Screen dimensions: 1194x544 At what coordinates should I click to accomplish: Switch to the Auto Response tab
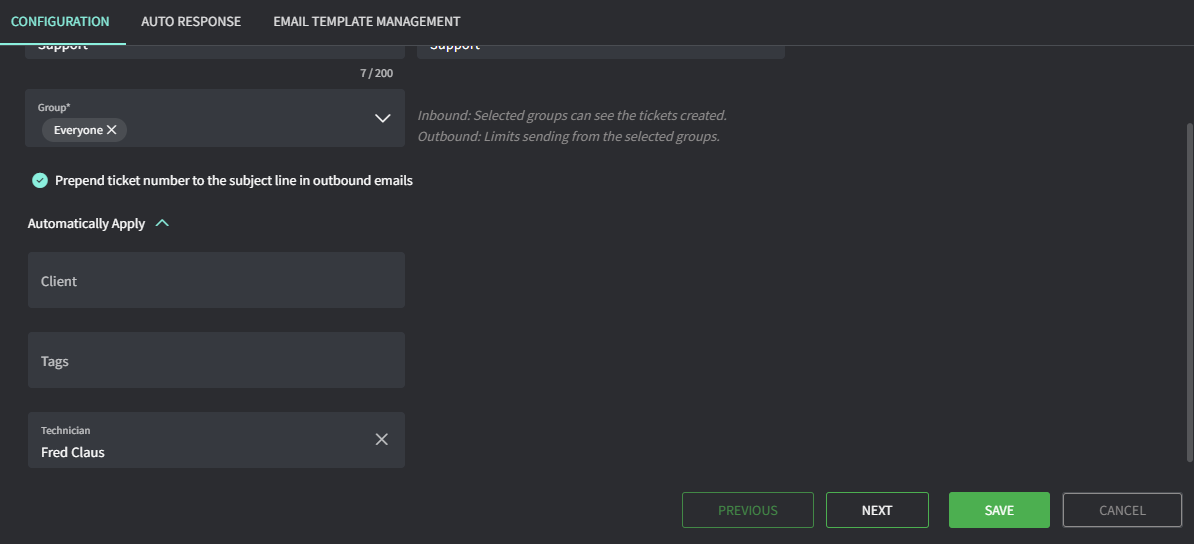click(x=191, y=21)
